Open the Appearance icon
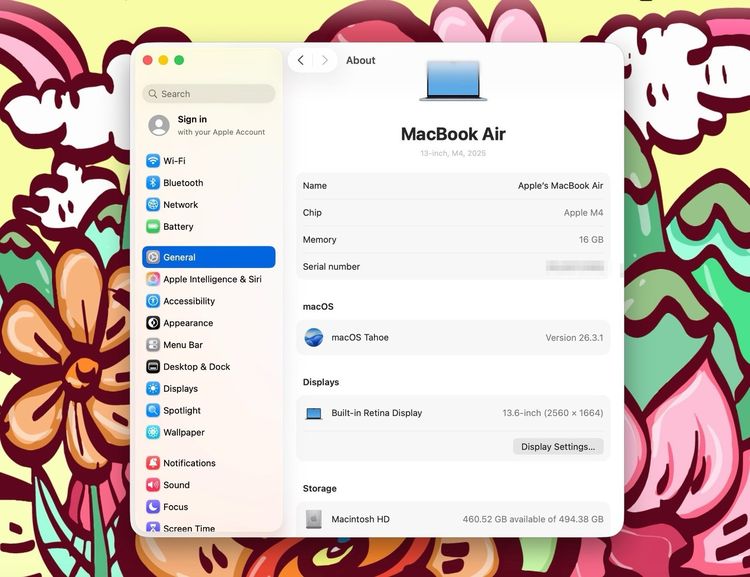This screenshot has height=577, width=750. [x=153, y=323]
